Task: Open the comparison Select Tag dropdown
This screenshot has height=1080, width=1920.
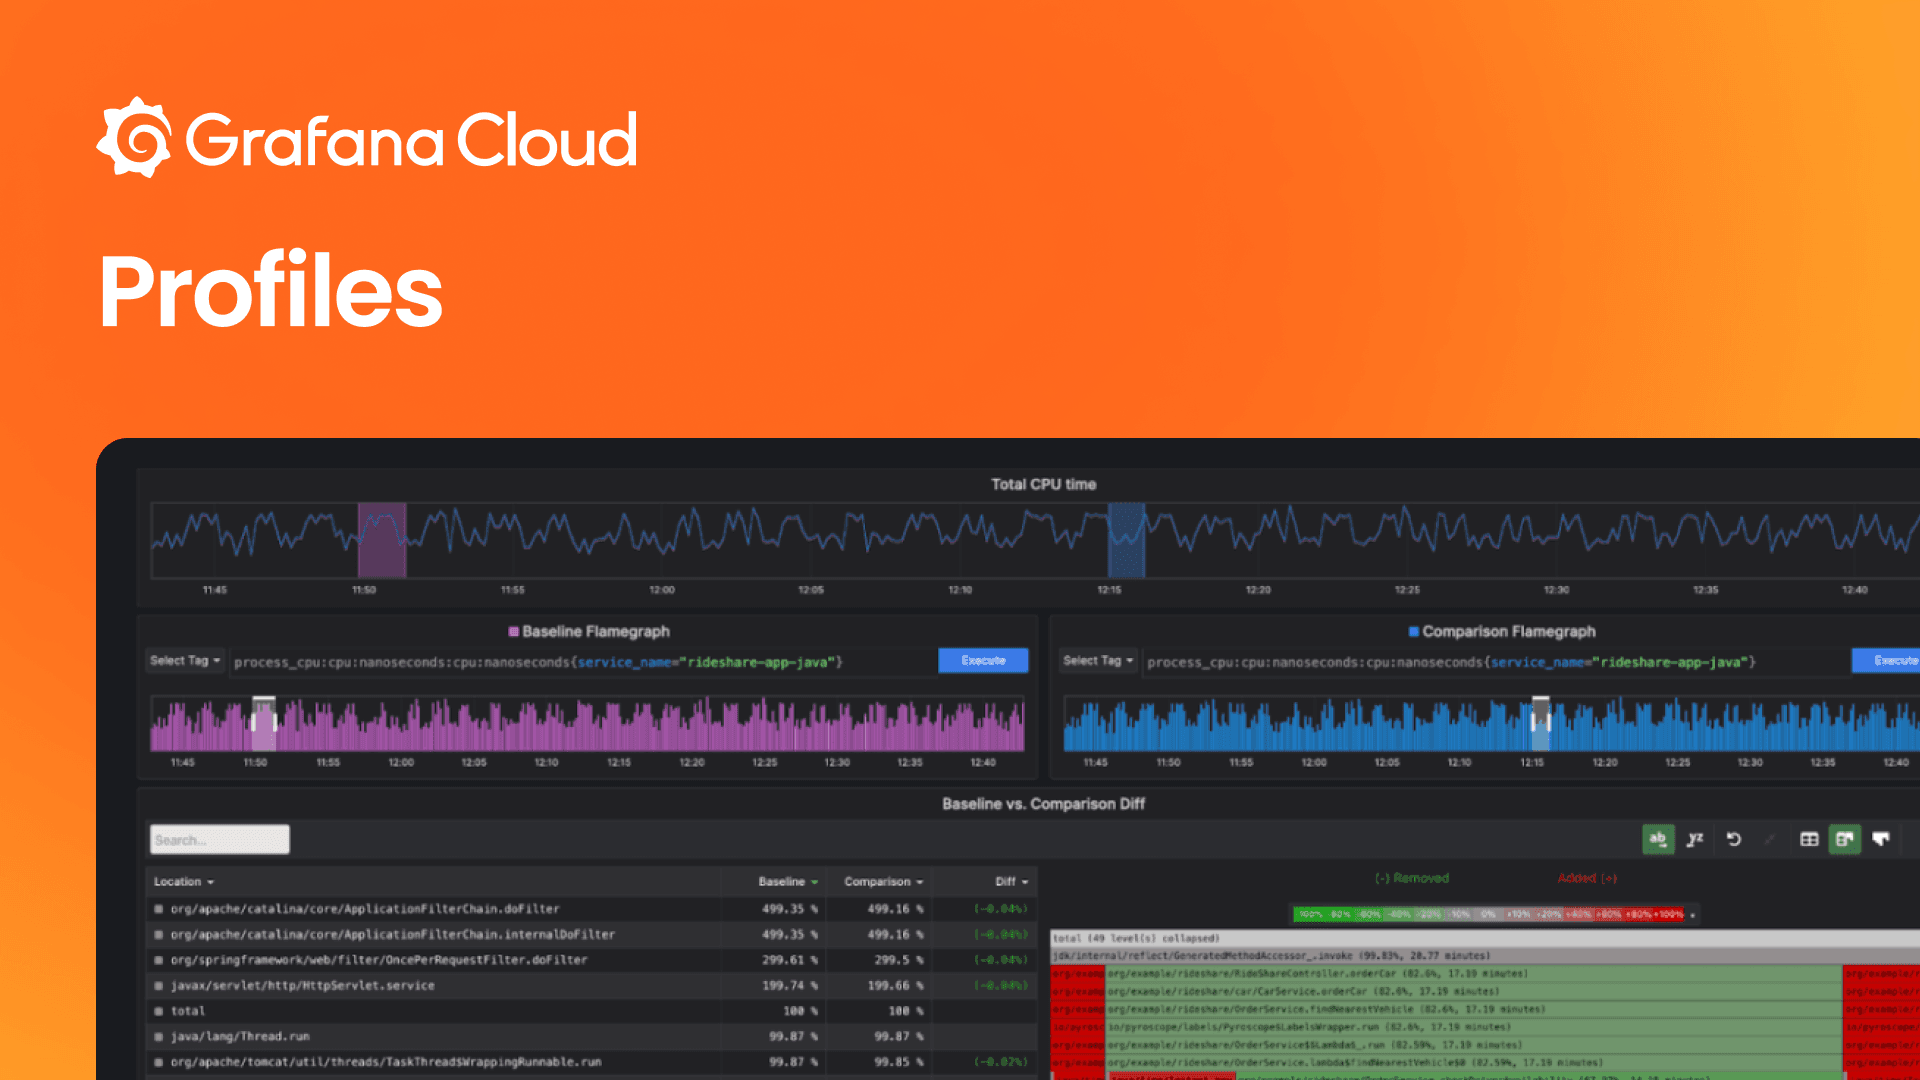Action: [x=1098, y=661]
